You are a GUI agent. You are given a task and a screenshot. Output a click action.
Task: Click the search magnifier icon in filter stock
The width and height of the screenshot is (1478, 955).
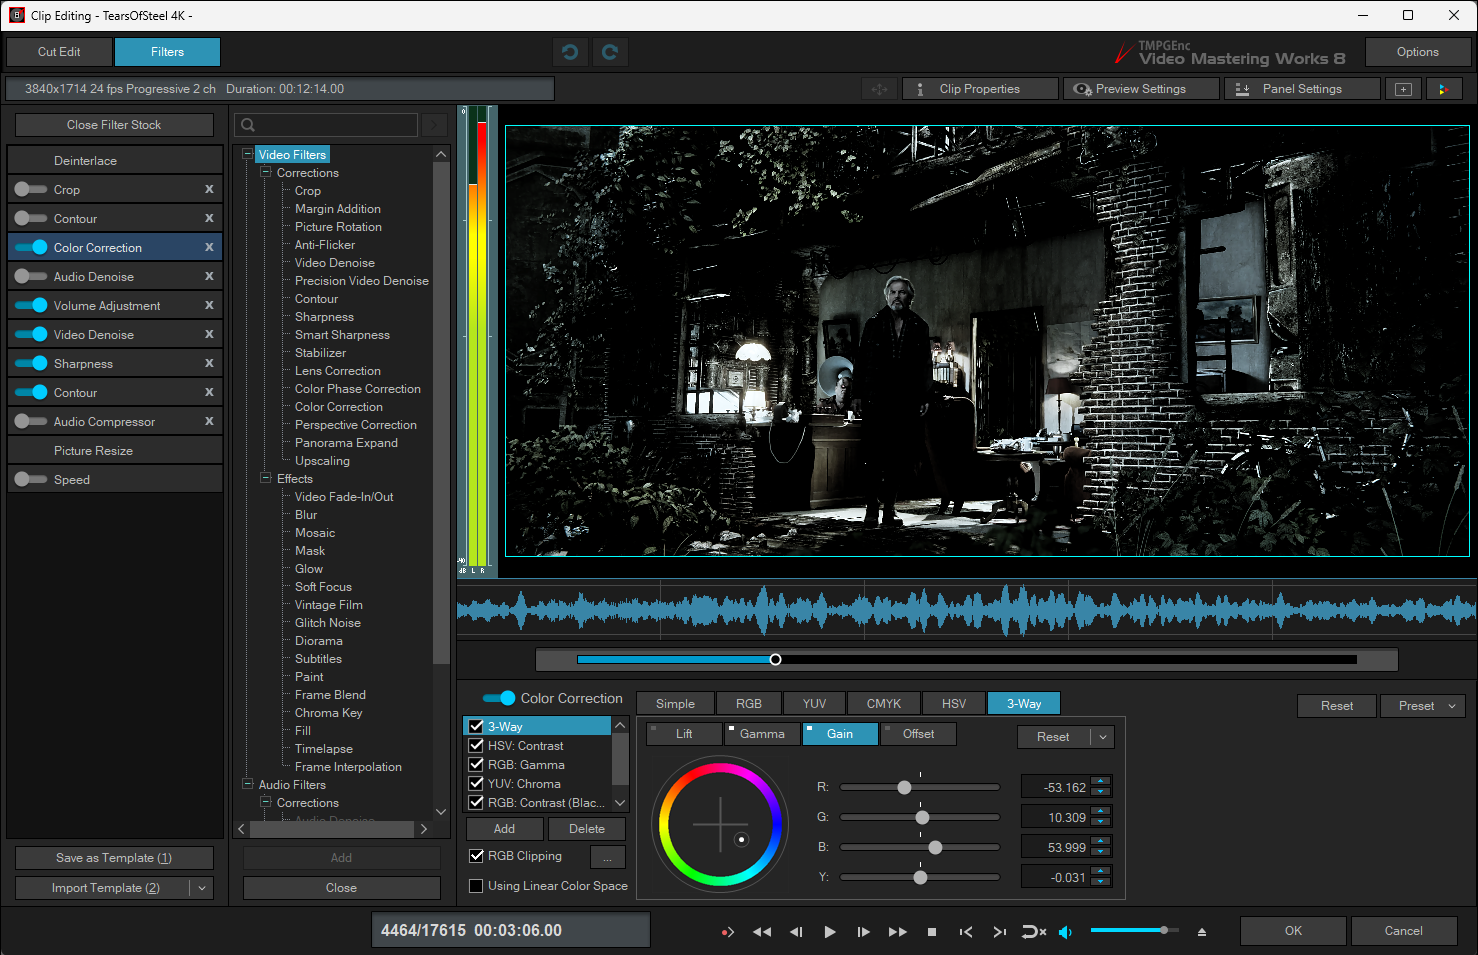248,125
